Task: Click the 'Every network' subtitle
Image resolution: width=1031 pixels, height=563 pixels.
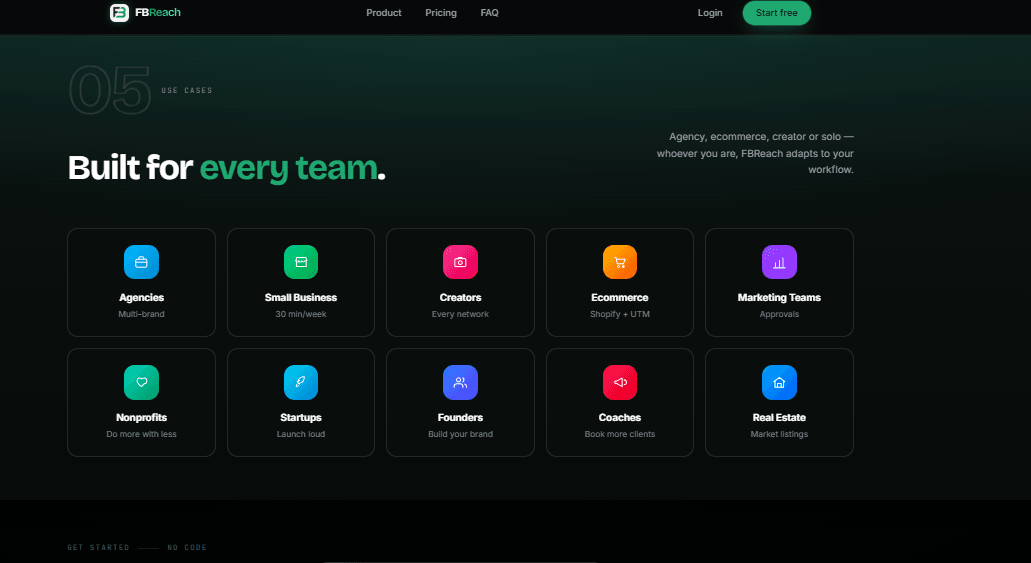Action: point(460,314)
